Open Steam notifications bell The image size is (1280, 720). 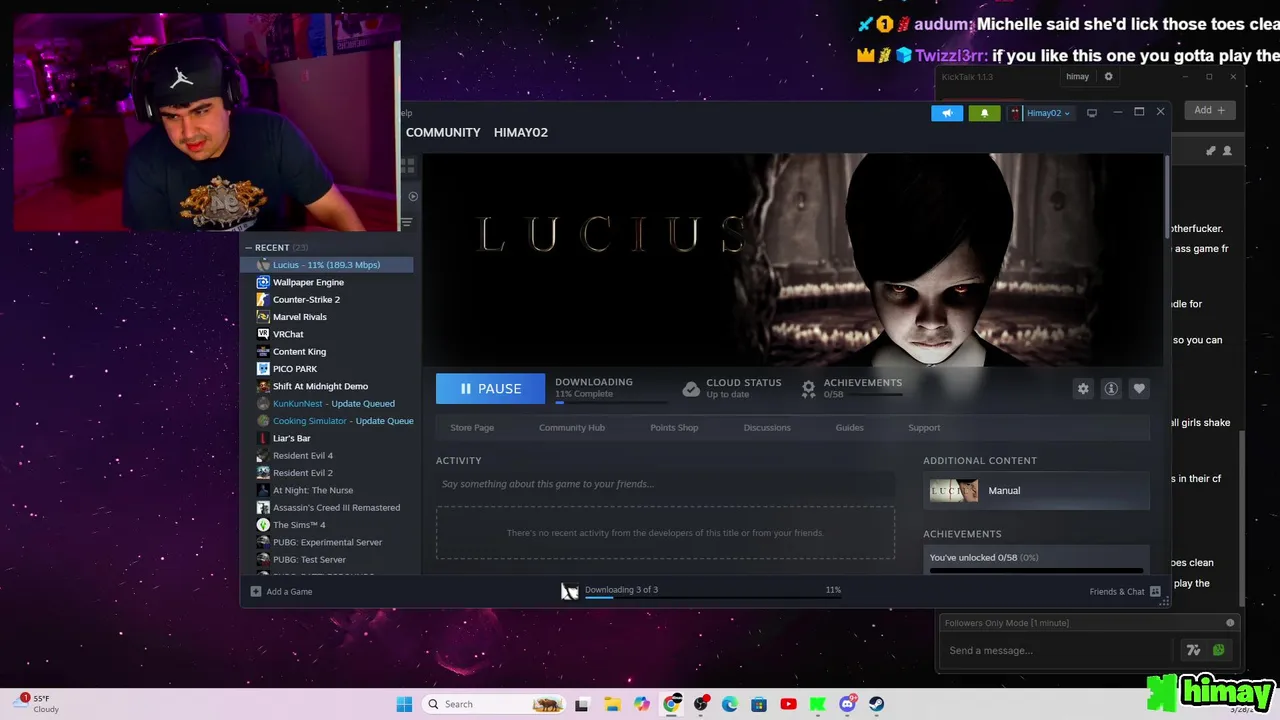click(x=984, y=113)
